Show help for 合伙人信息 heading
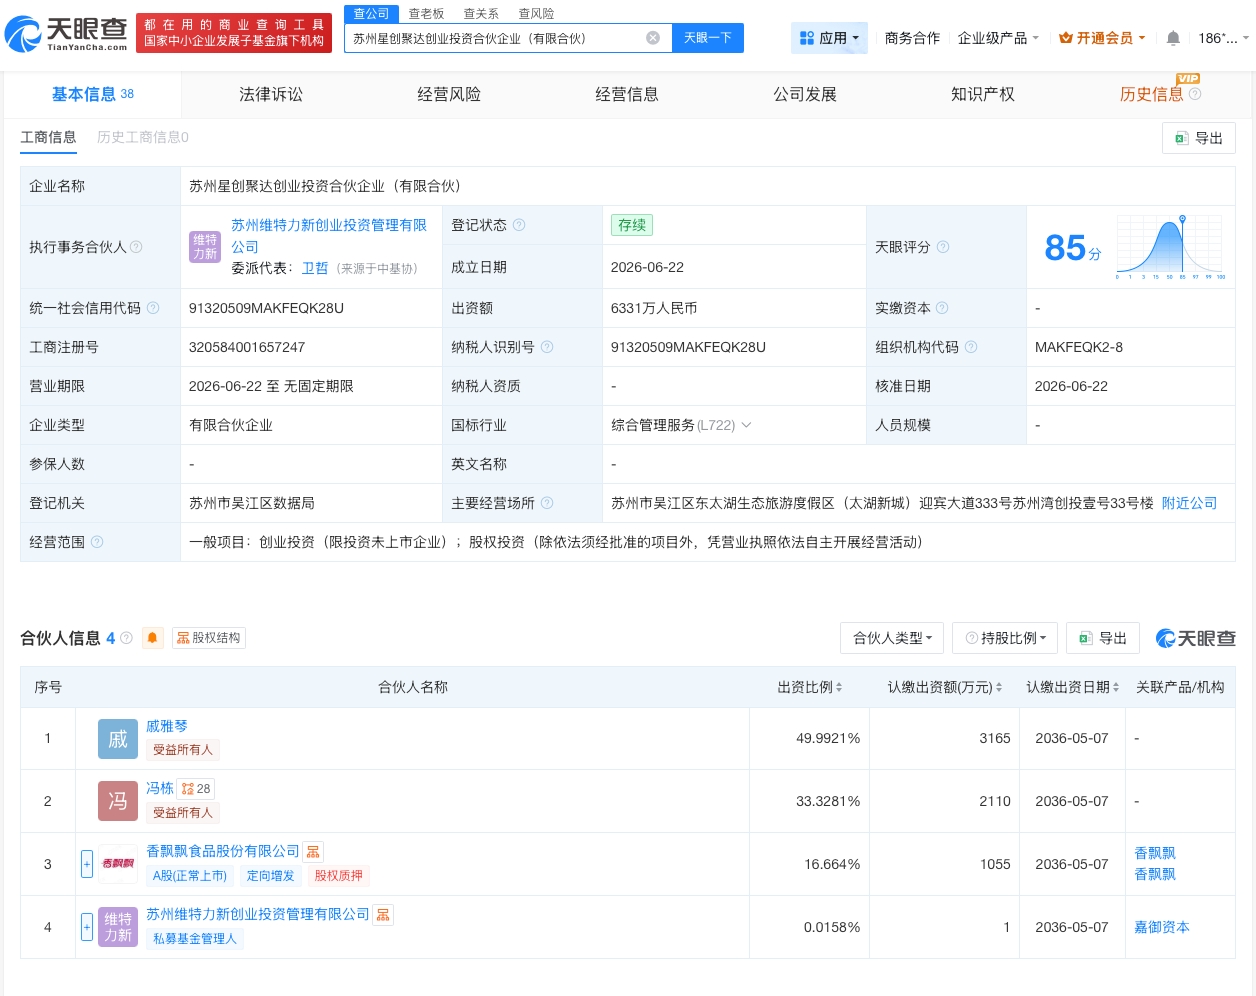 126,638
